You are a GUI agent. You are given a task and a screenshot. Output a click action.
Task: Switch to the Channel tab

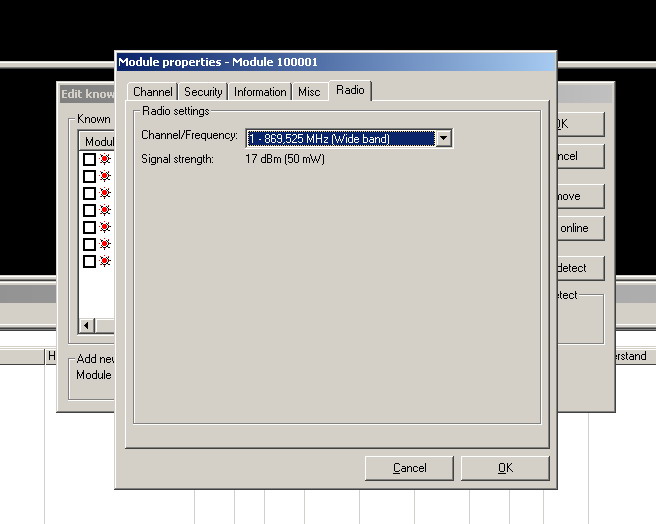[152, 92]
